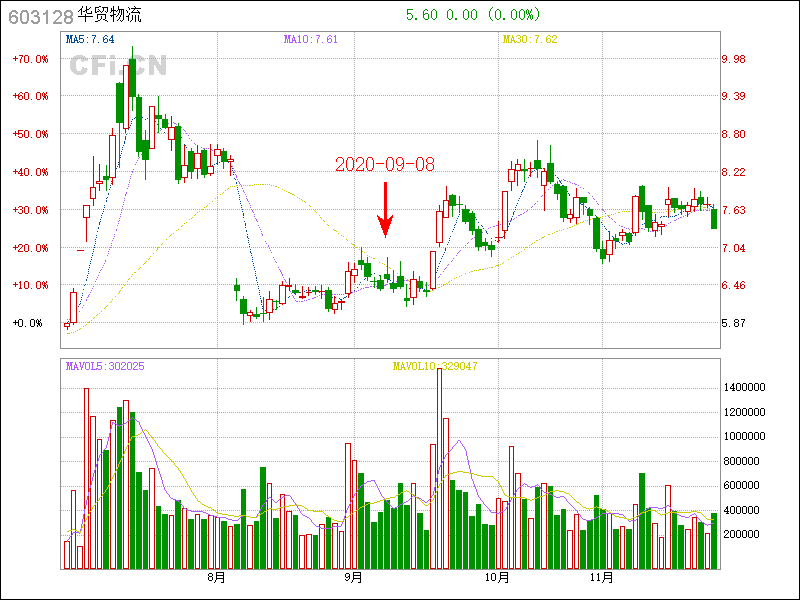Click the 7.04 price axis label
Viewport: 800px width, 600px height.
[x=733, y=248]
